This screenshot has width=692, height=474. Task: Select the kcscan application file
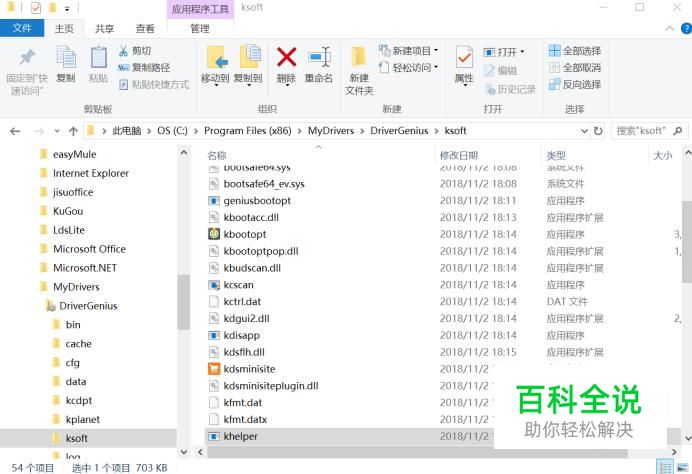[238, 285]
